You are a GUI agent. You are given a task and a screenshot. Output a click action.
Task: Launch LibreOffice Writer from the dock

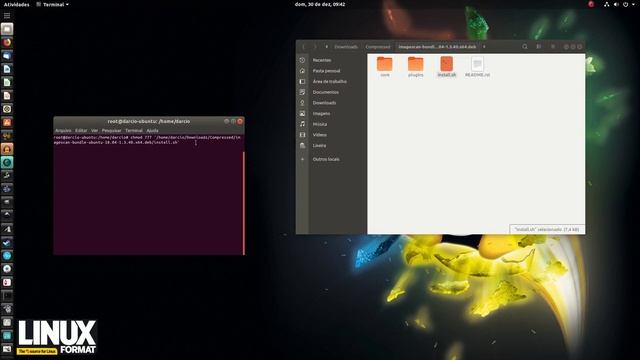pyautogui.click(x=7, y=69)
